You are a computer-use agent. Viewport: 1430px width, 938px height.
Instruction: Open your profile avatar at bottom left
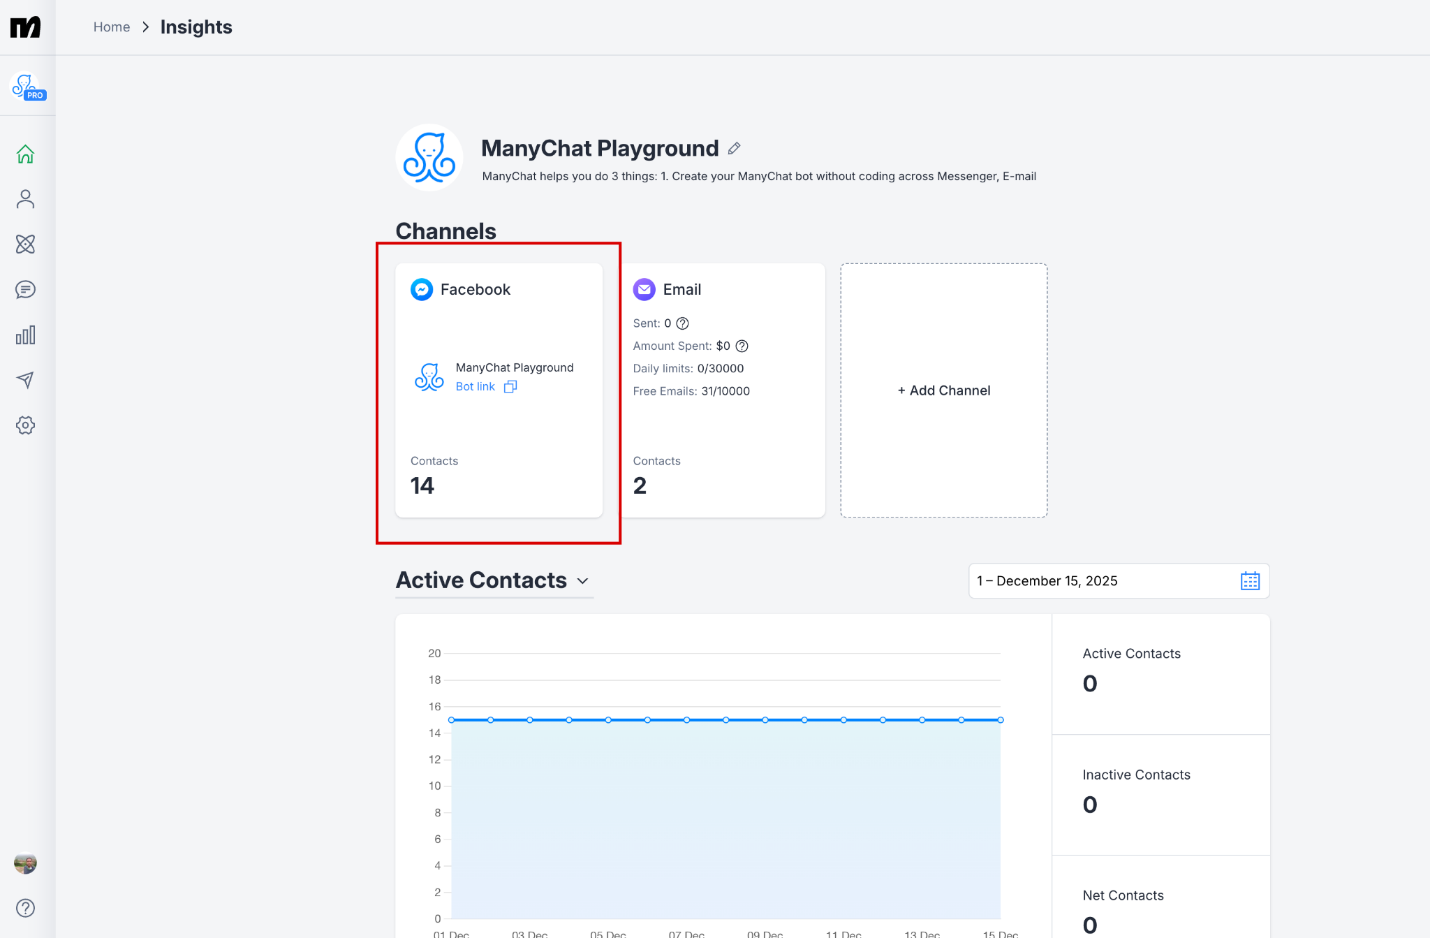(x=25, y=862)
